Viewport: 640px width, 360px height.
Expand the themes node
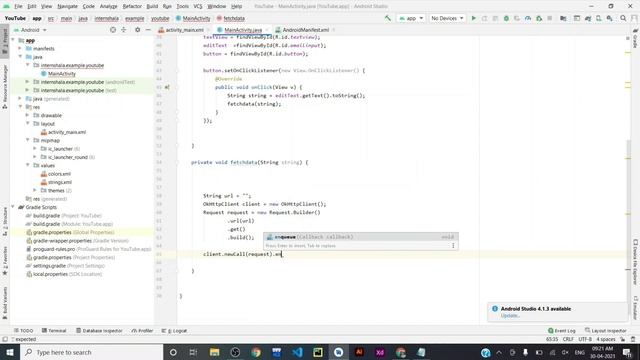[35, 190]
